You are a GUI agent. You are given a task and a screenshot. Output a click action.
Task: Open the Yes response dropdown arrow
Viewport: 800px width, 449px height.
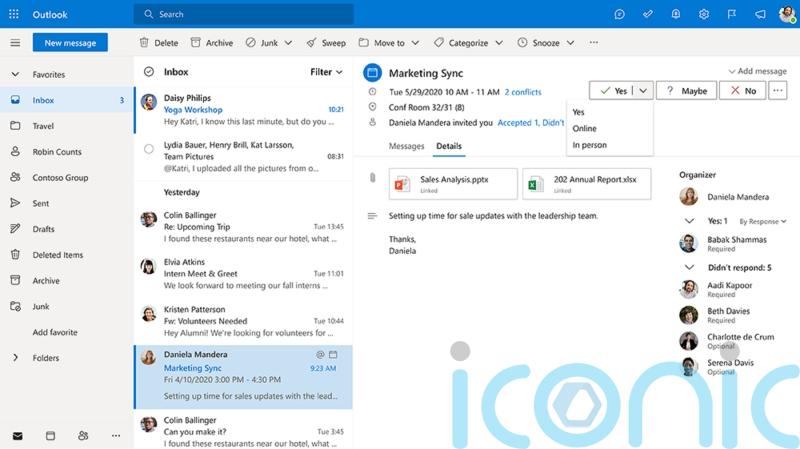click(x=643, y=91)
